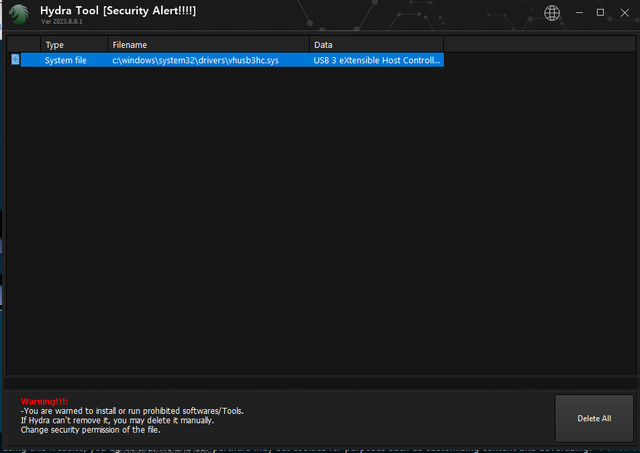Click the file icon beside System file row

pos(15,60)
